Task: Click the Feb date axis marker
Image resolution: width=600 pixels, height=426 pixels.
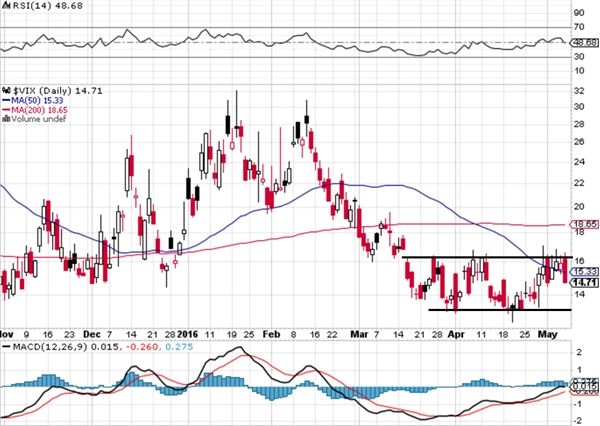Action: tap(271, 334)
